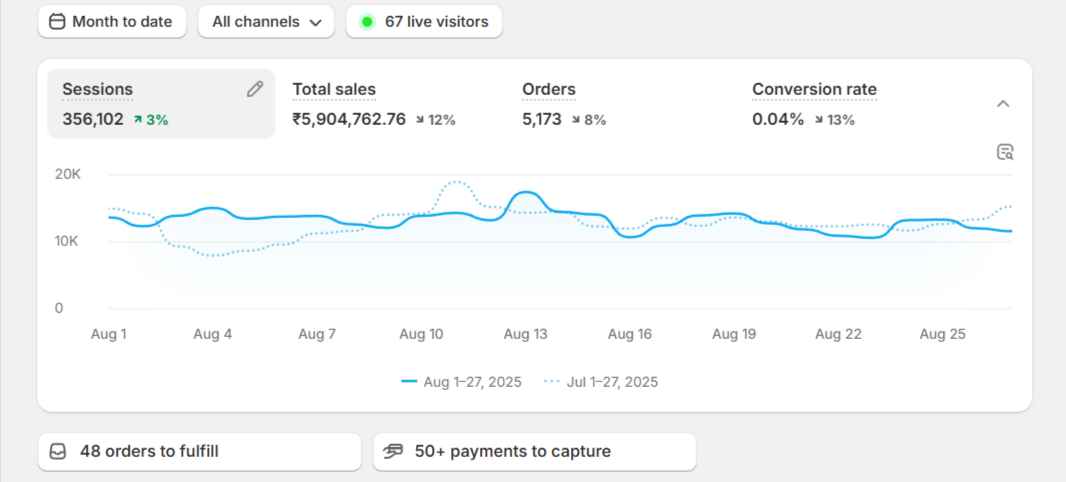Click the Aug 13 peak on sessions chart
This screenshot has width=1066, height=482.
click(526, 192)
